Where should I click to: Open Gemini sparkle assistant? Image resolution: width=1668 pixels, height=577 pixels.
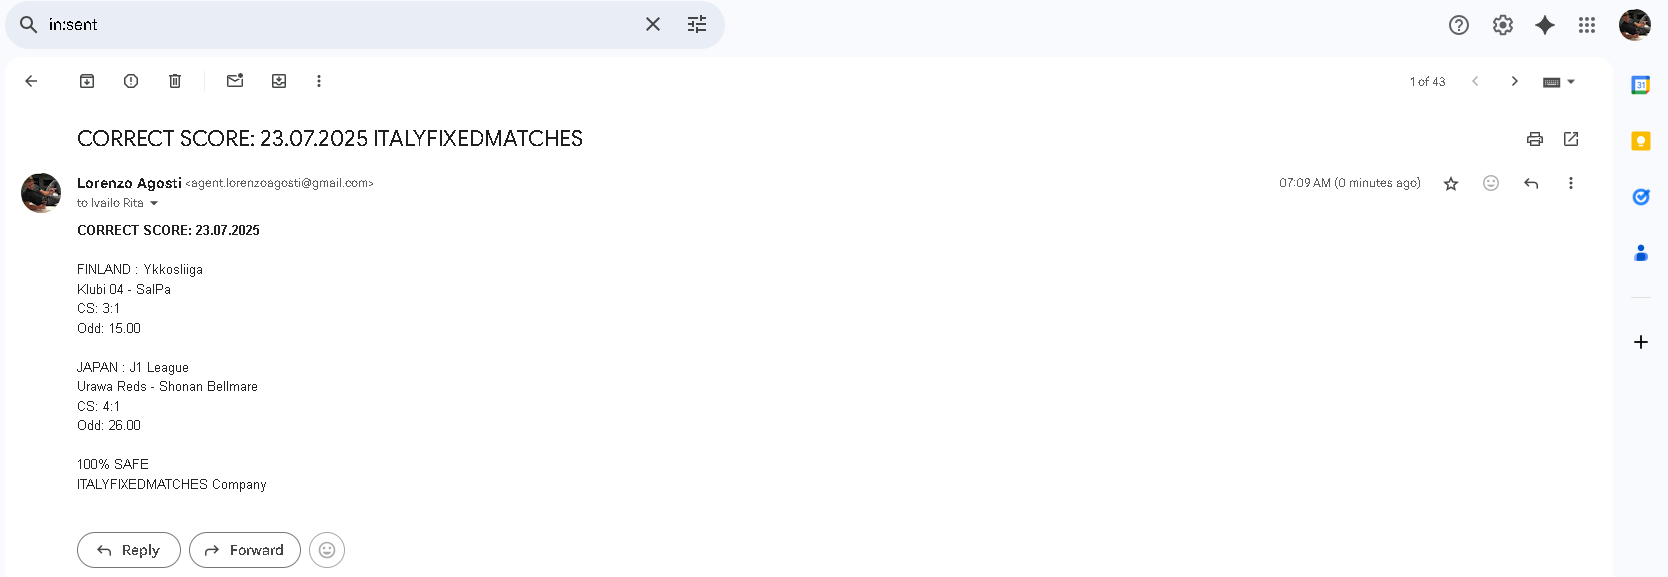1545,25
